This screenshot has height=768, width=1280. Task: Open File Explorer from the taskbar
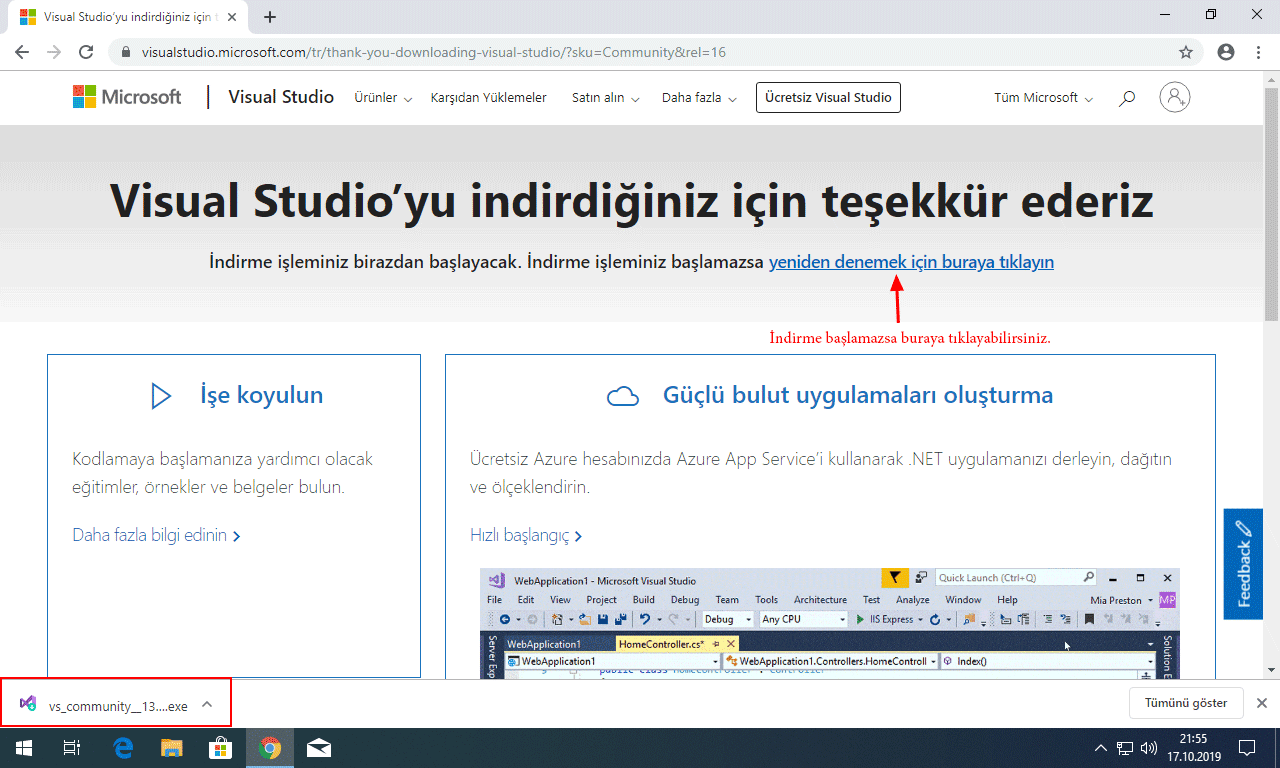[x=172, y=748]
